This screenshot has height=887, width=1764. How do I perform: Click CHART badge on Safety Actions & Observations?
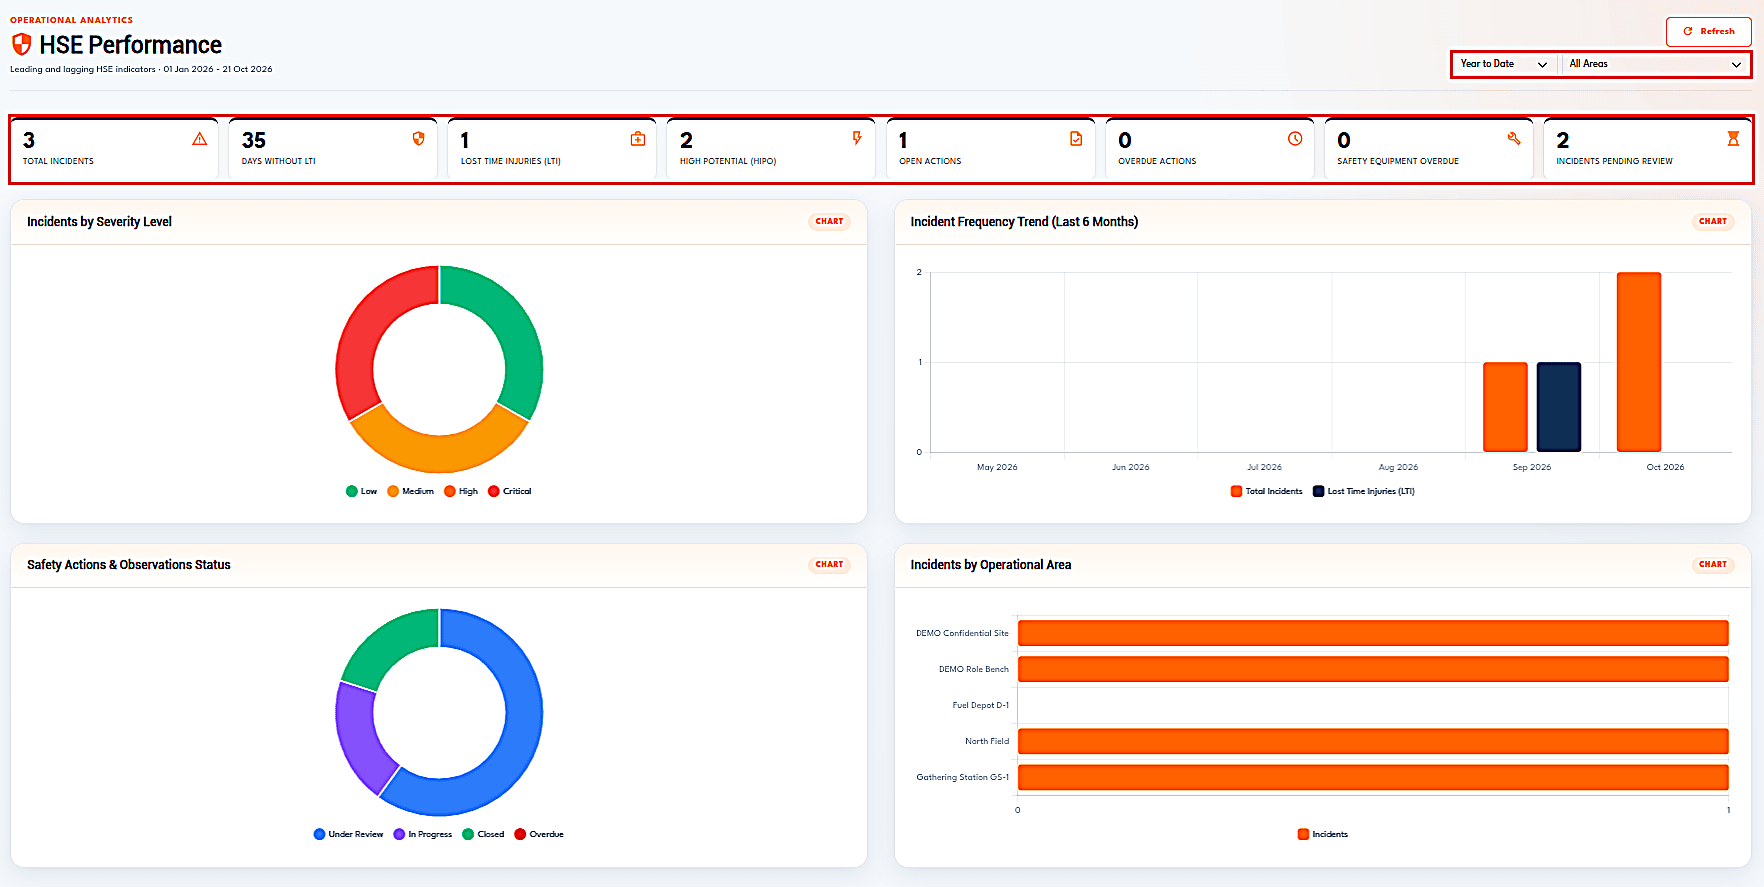pos(829,565)
